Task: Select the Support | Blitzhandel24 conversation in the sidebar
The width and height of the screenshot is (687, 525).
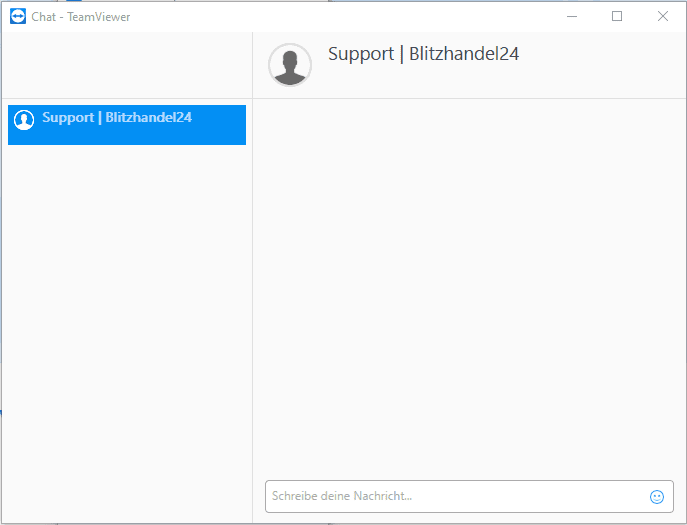Action: [127, 125]
